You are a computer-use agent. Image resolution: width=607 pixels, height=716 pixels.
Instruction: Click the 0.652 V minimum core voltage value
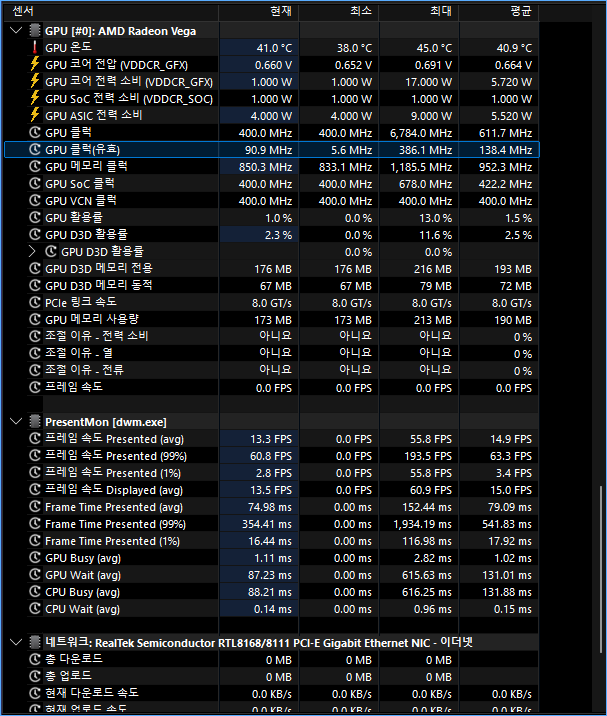353,65
